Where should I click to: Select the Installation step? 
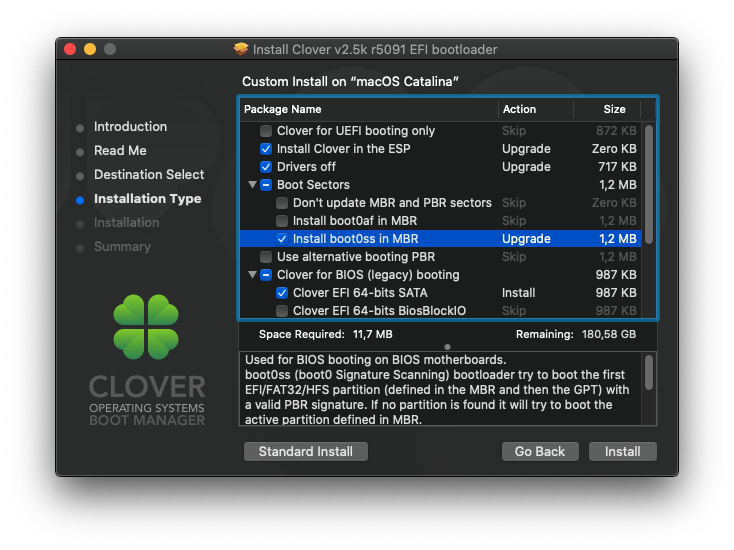tap(126, 222)
